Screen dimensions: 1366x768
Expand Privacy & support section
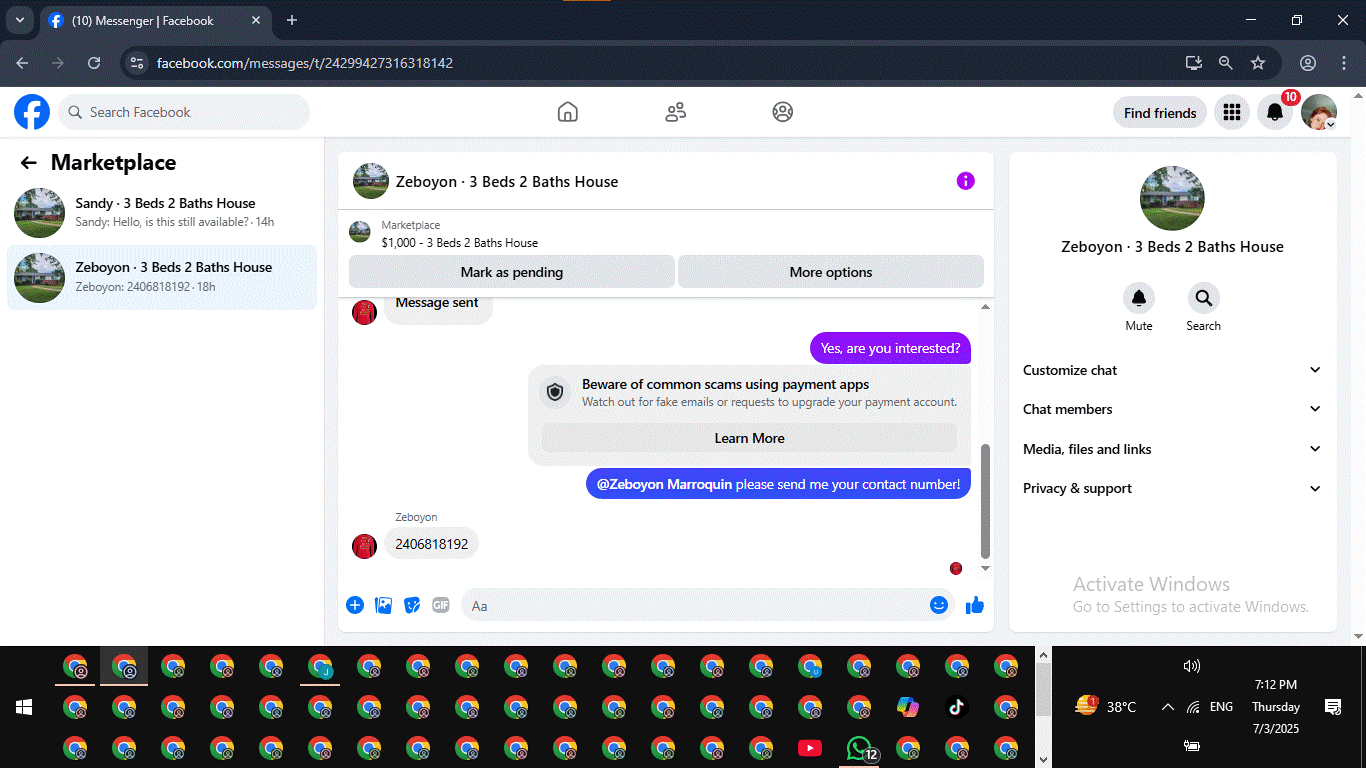coord(1172,488)
